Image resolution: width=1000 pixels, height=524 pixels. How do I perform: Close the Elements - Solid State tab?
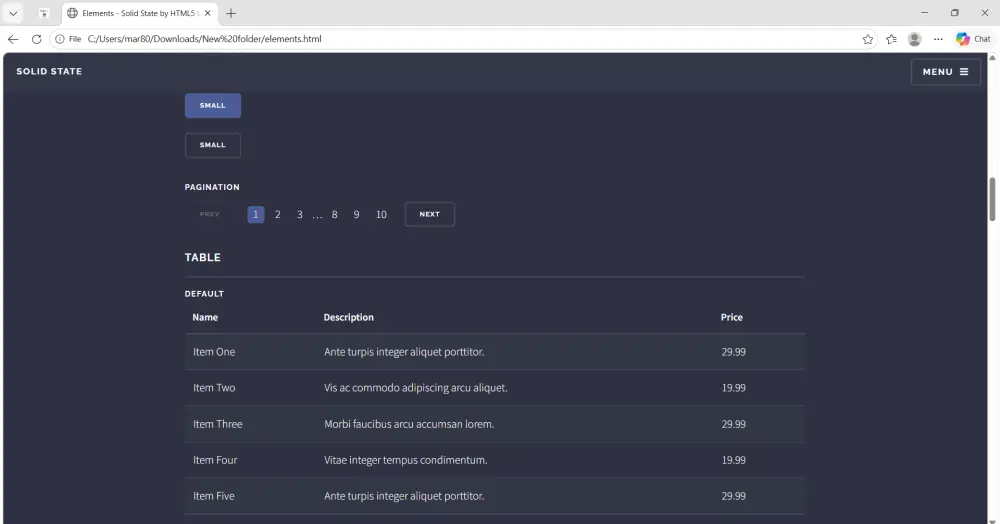[x=207, y=13]
